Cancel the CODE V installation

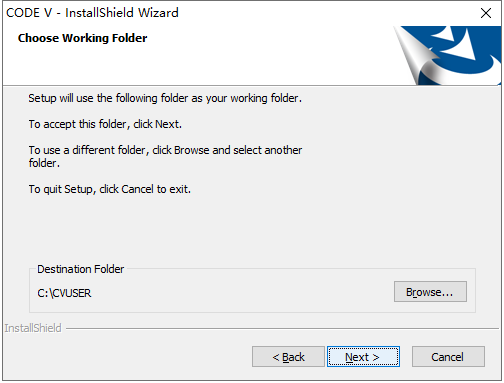tap(448, 356)
